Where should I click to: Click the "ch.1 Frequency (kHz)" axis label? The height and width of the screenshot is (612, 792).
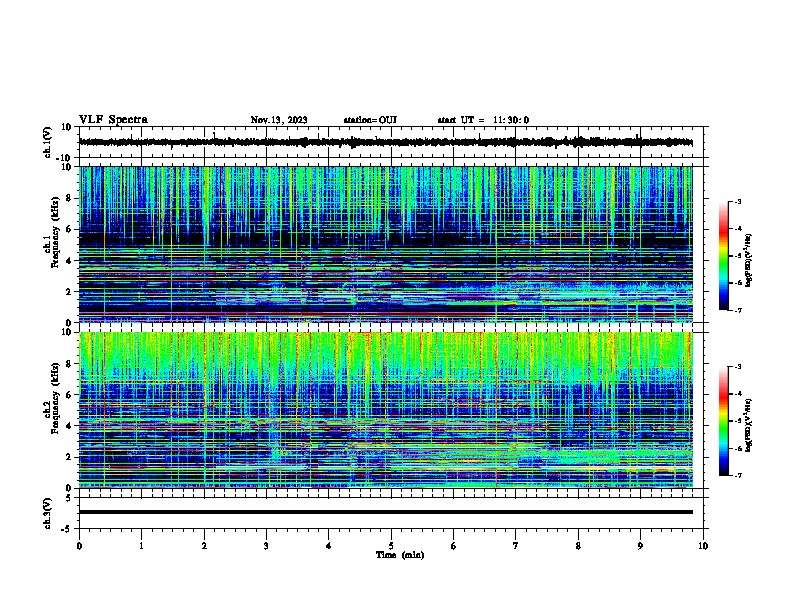click(x=52, y=232)
